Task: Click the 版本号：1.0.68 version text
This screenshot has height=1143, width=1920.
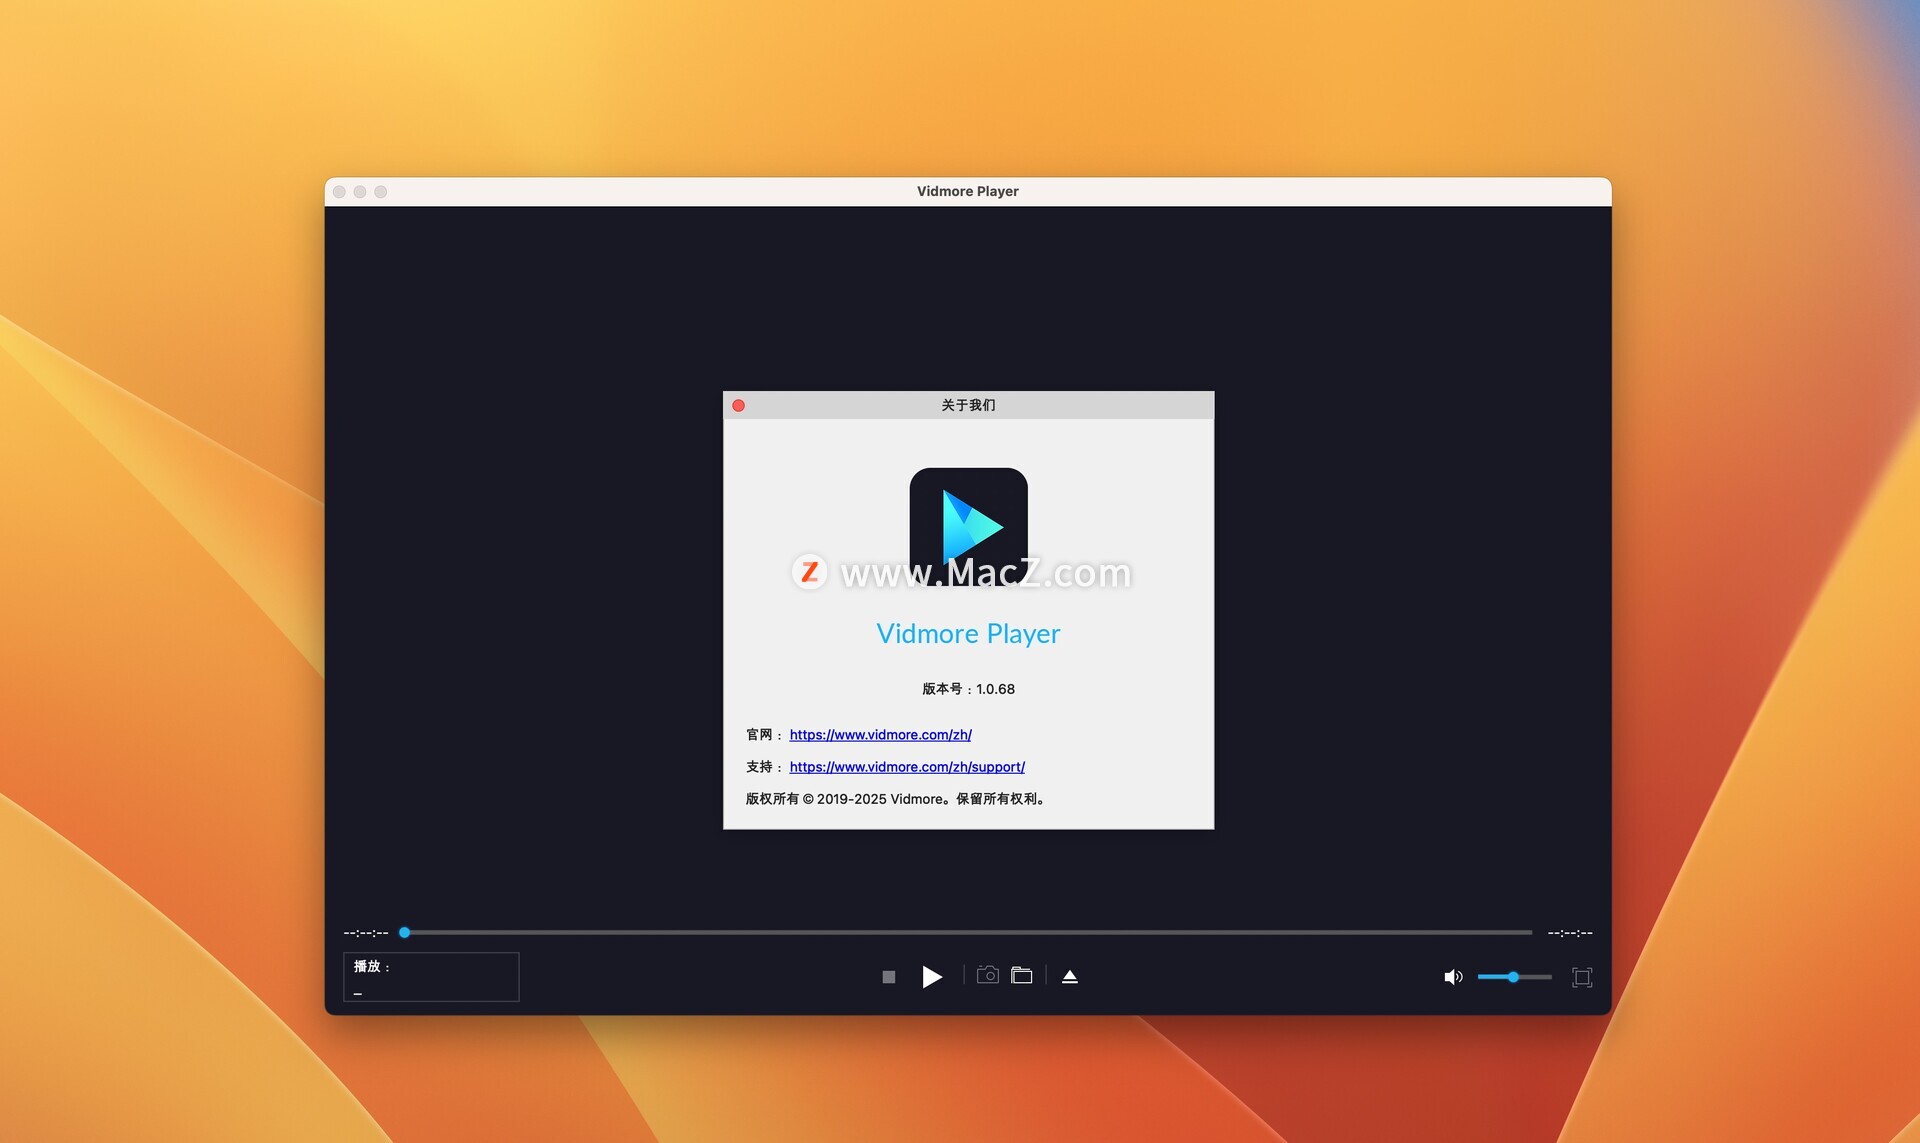Action: point(968,689)
